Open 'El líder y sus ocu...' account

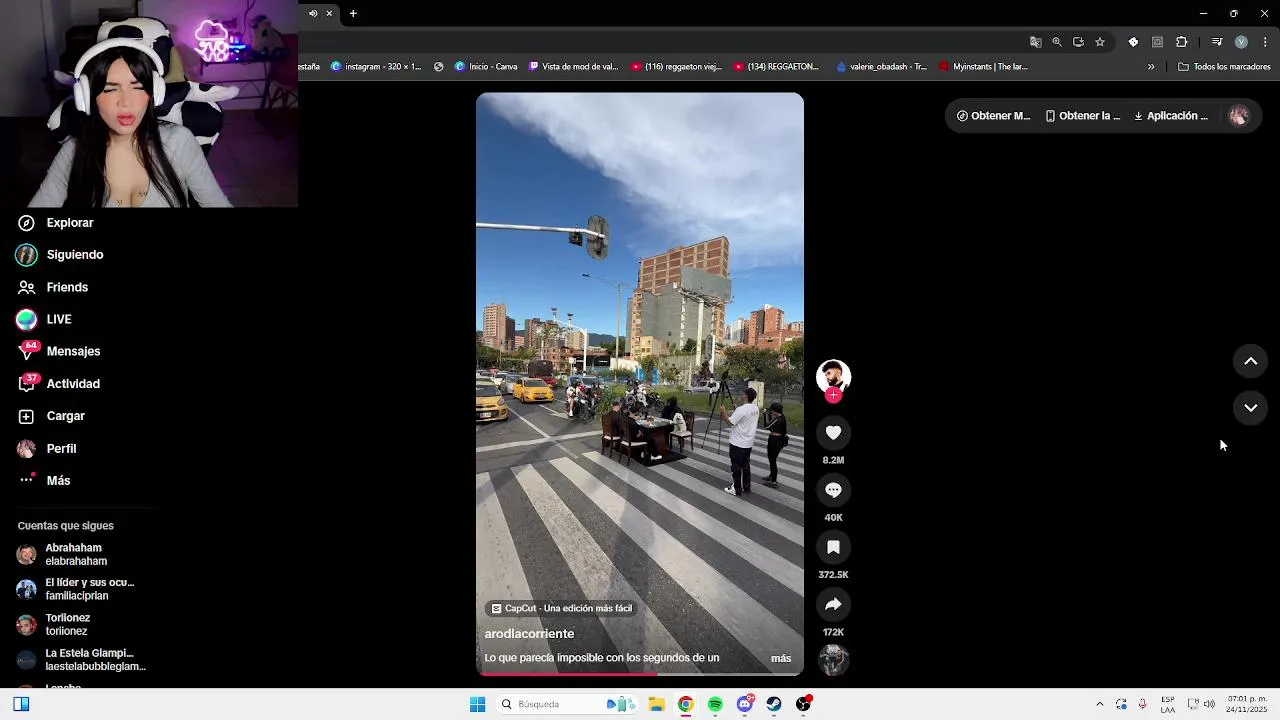click(75, 589)
